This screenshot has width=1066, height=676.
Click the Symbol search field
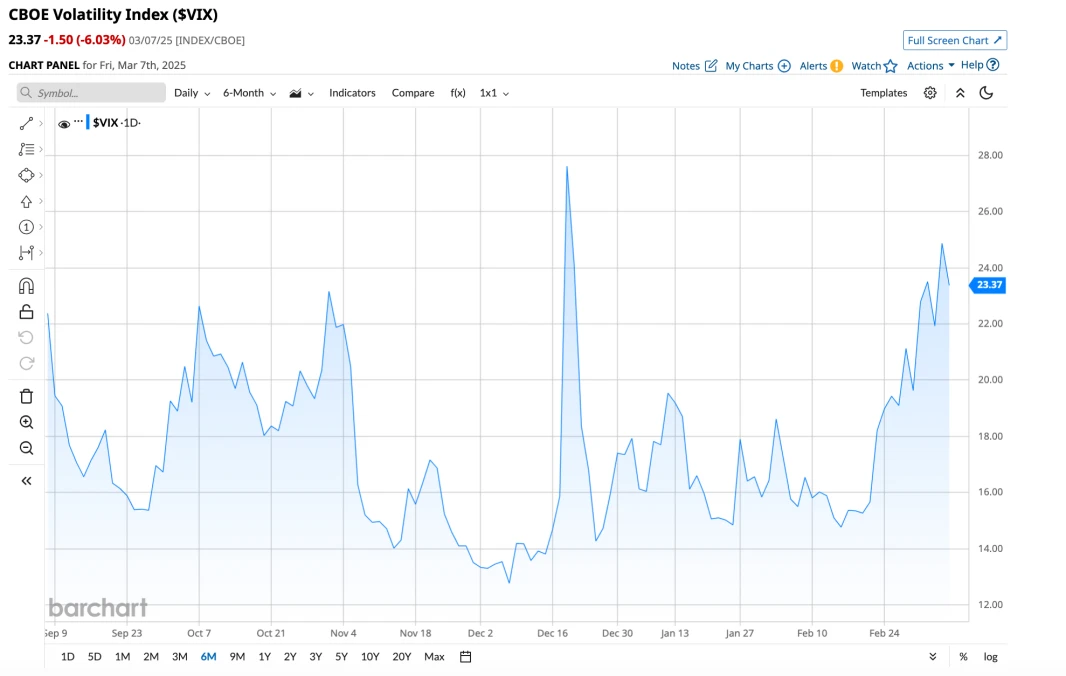tap(91, 93)
